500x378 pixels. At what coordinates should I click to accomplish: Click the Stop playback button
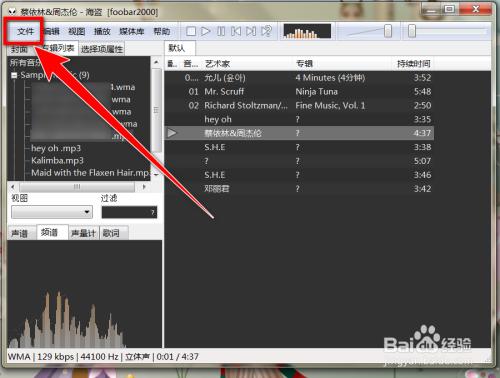tap(191, 31)
